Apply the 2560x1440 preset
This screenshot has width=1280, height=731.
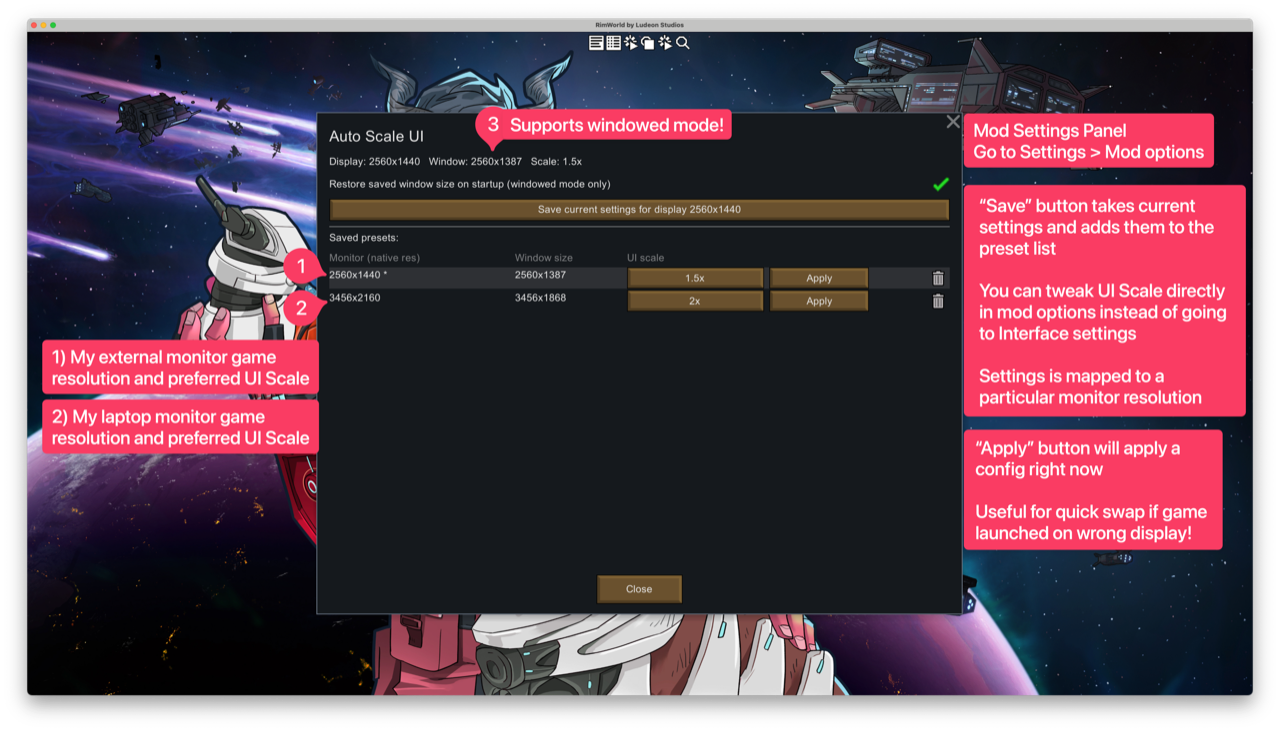pos(819,278)
